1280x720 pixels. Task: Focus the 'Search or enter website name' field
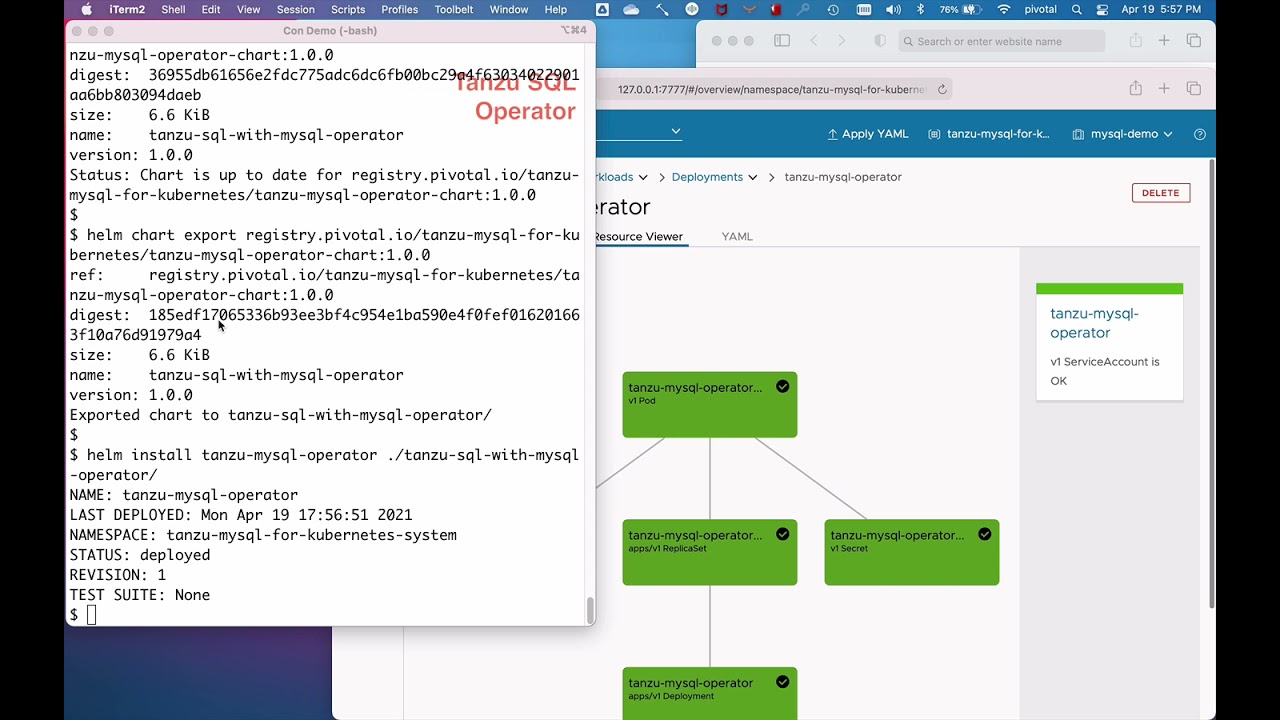click(1001, 41)
